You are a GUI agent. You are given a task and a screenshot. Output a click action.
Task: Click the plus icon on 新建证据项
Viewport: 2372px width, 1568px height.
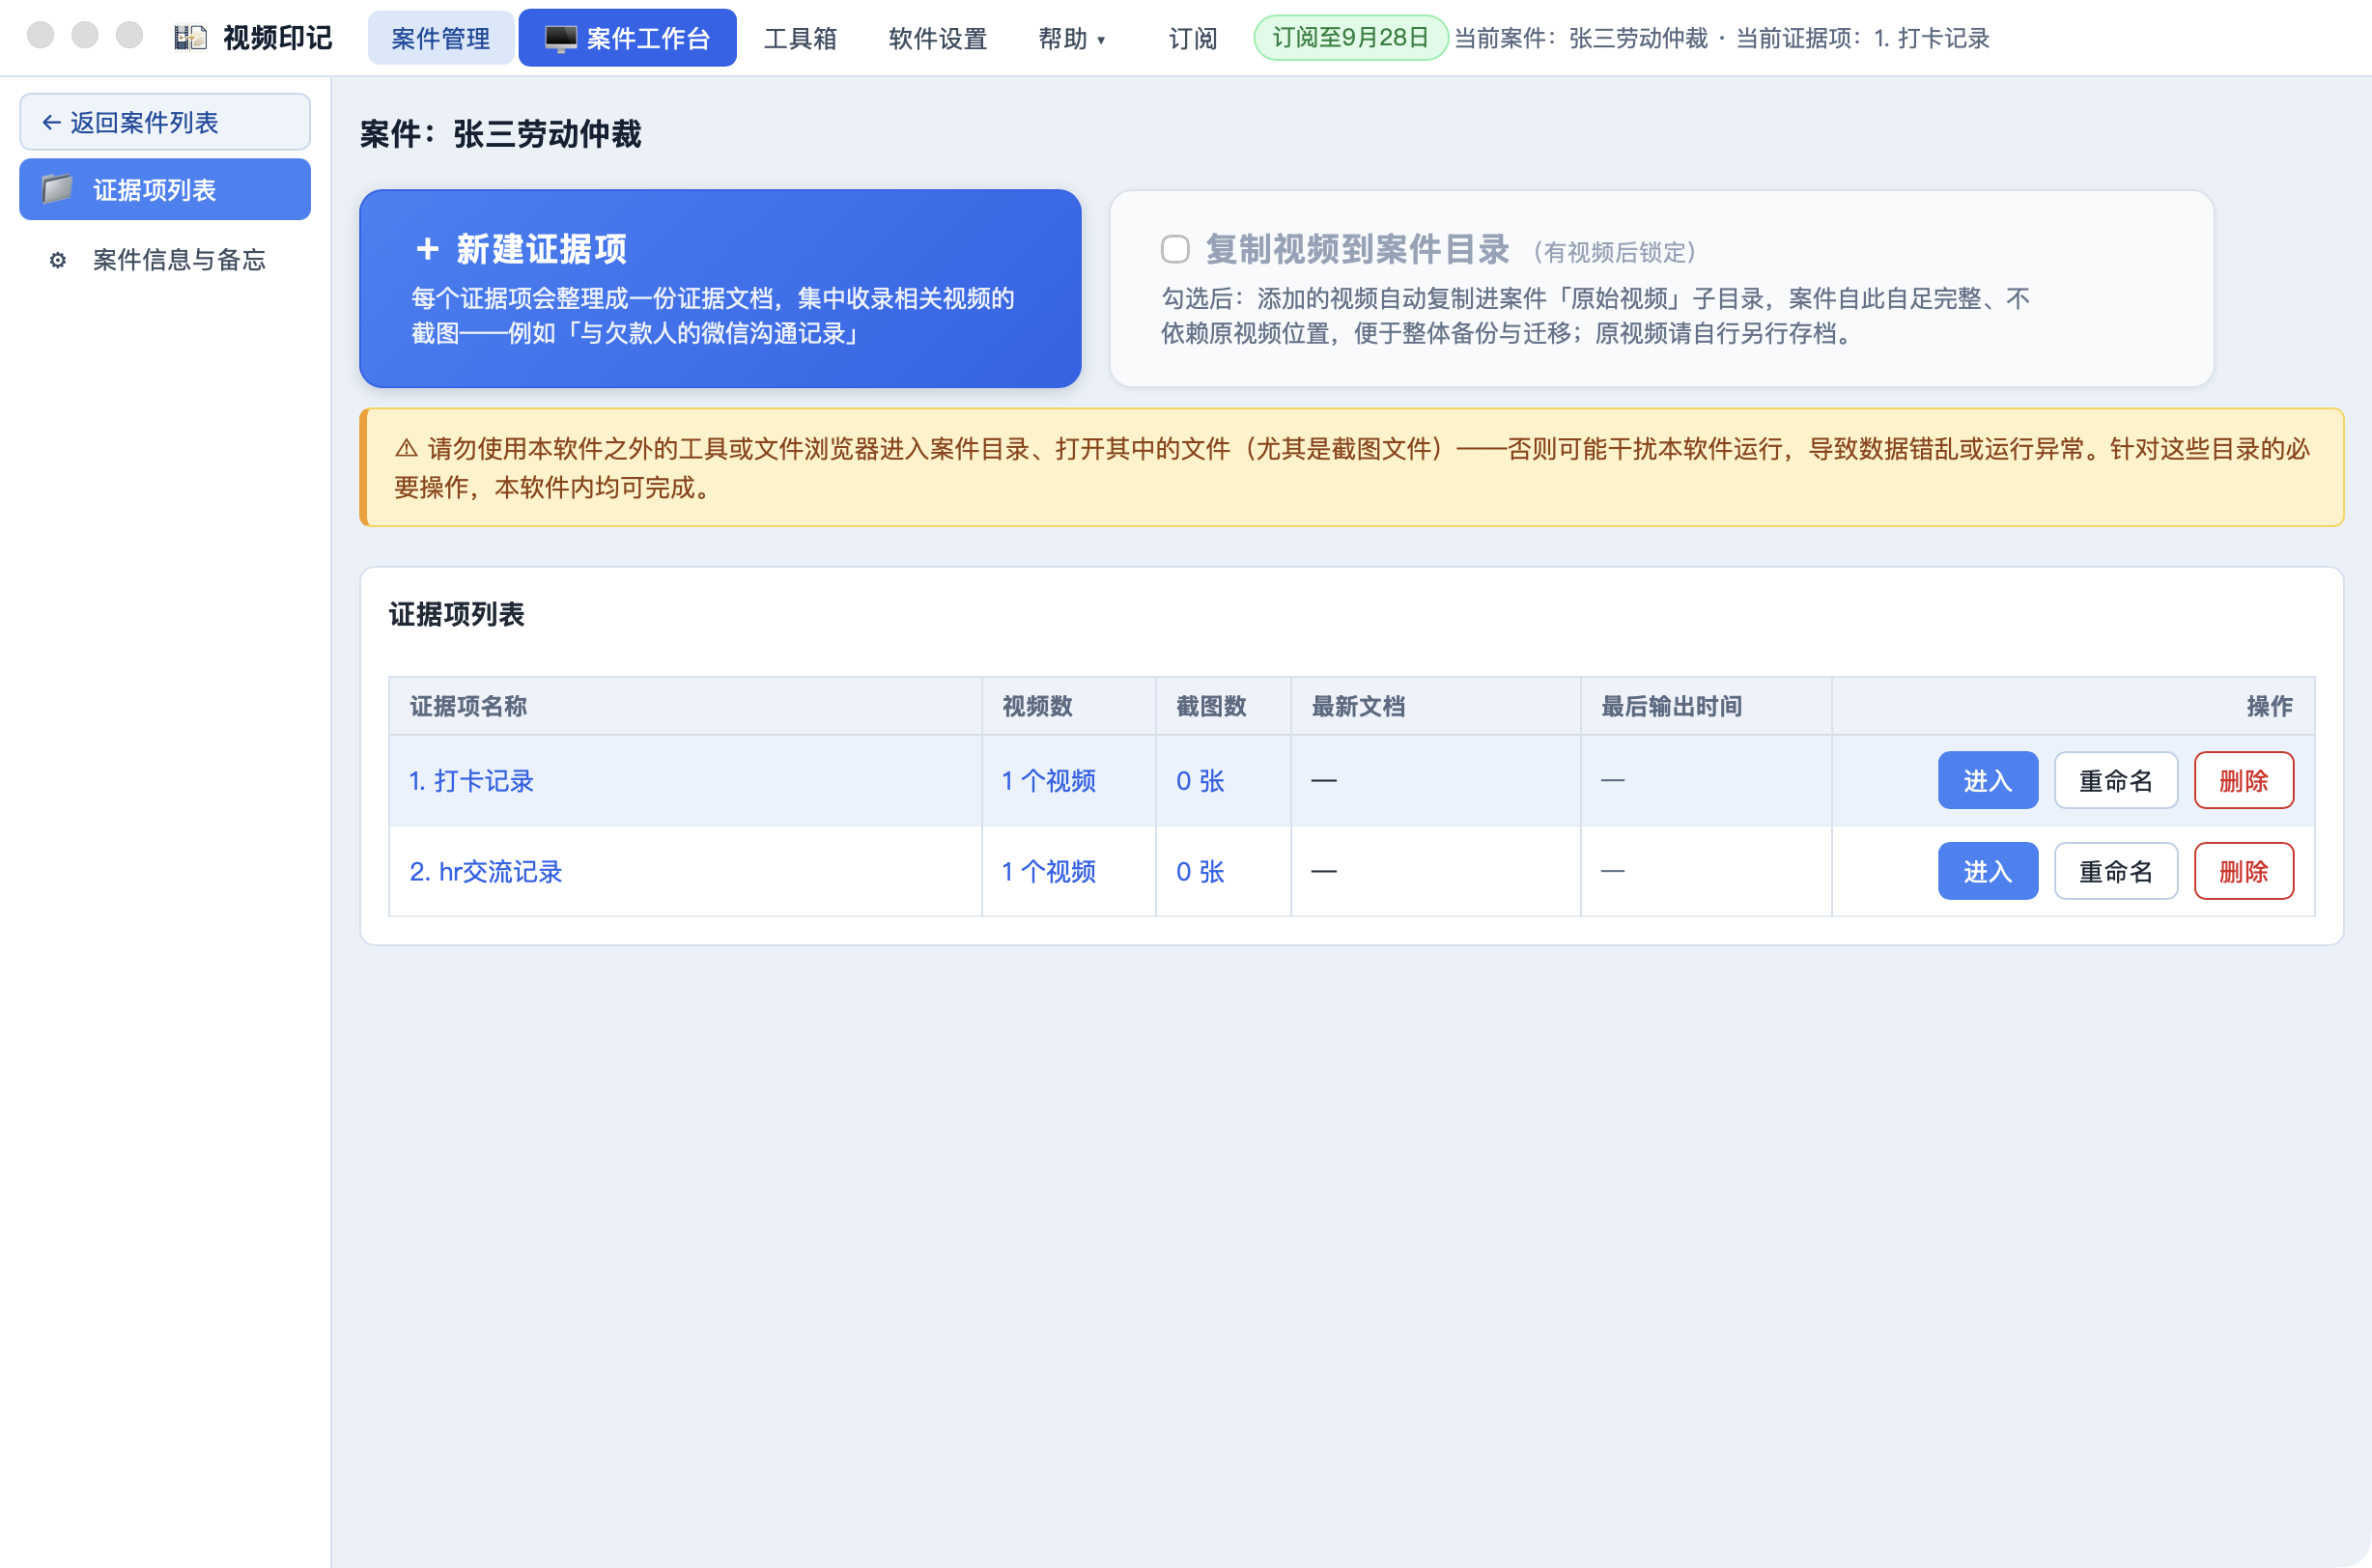[427, 248]
